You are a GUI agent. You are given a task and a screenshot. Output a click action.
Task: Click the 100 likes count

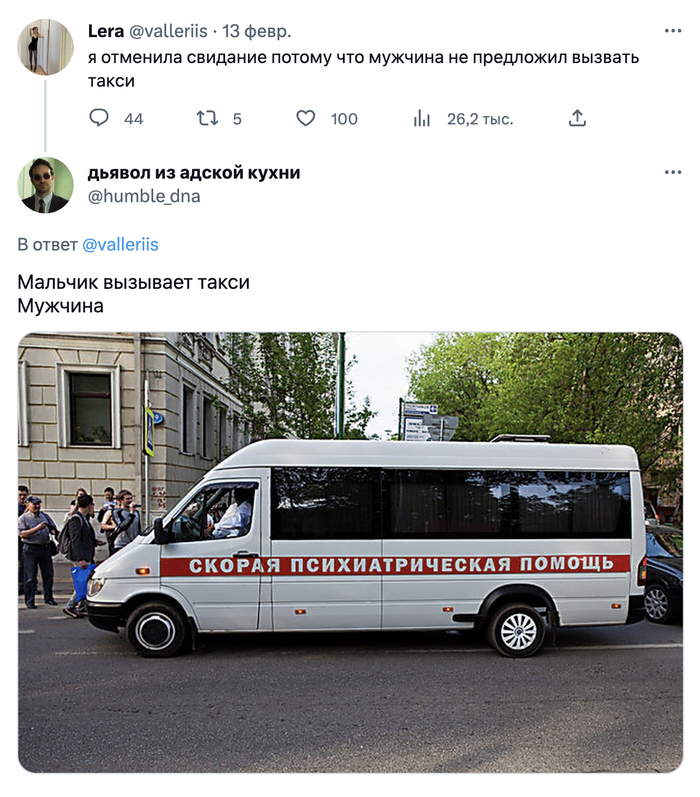[x=344, y=119]
